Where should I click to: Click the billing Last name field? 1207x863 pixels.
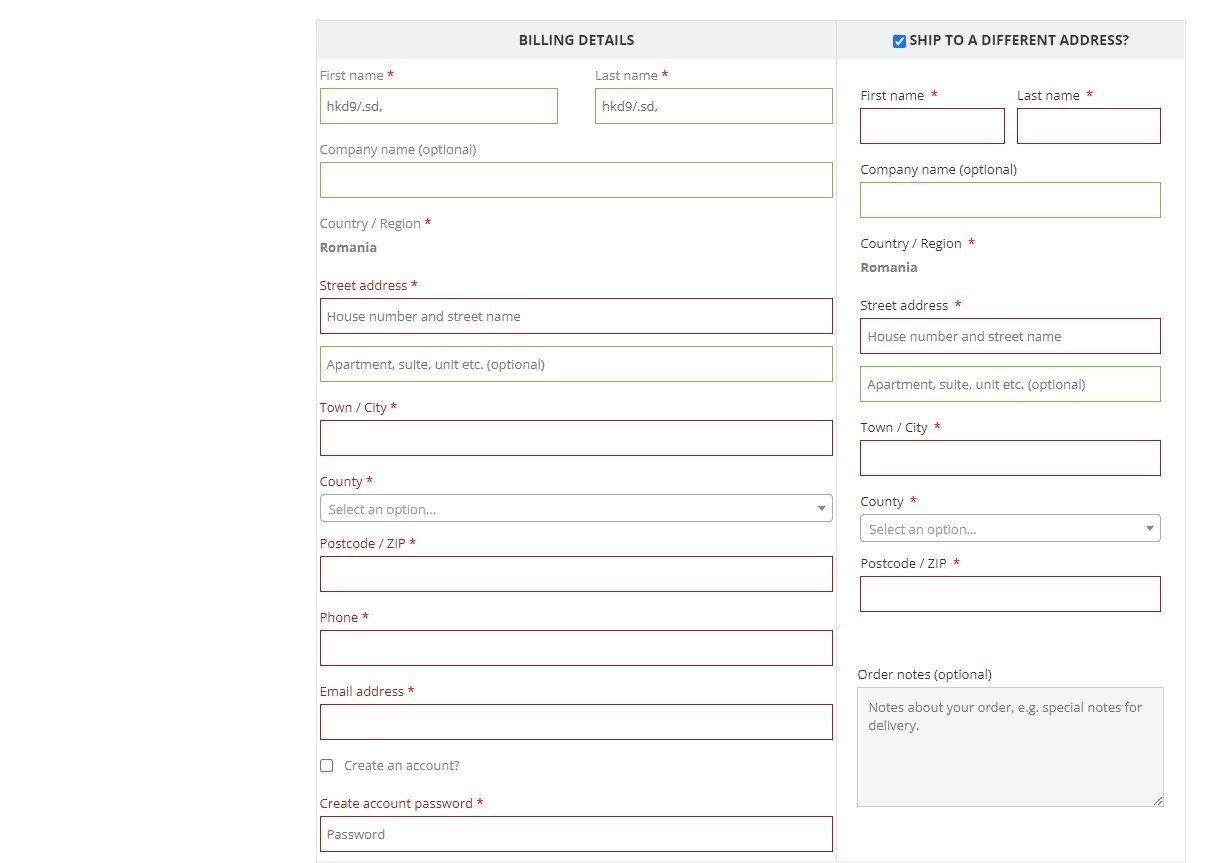tap(714, 106)
